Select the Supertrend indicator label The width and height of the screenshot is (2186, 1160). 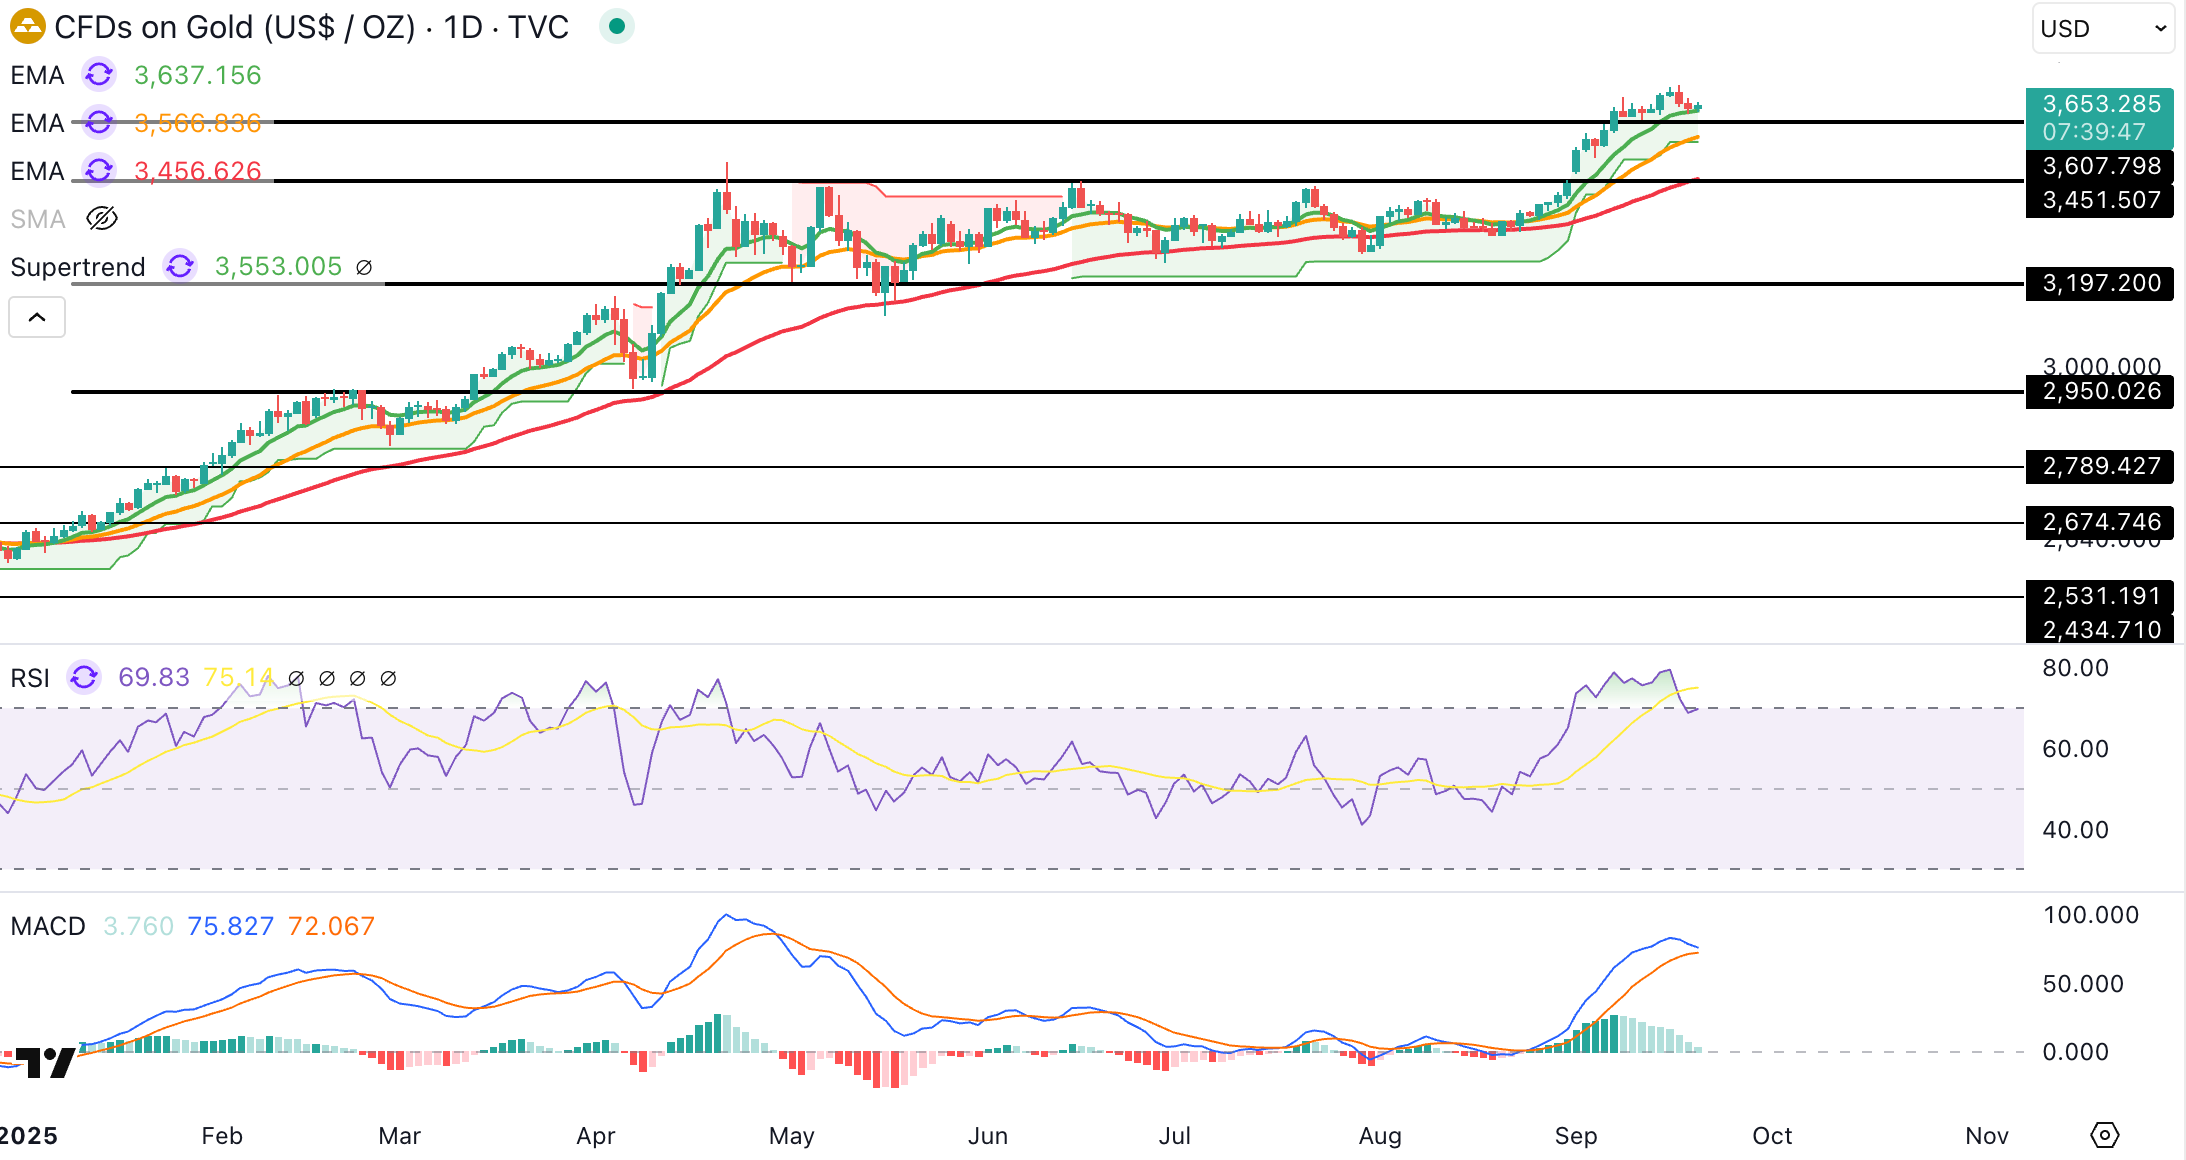pos(78,267)
